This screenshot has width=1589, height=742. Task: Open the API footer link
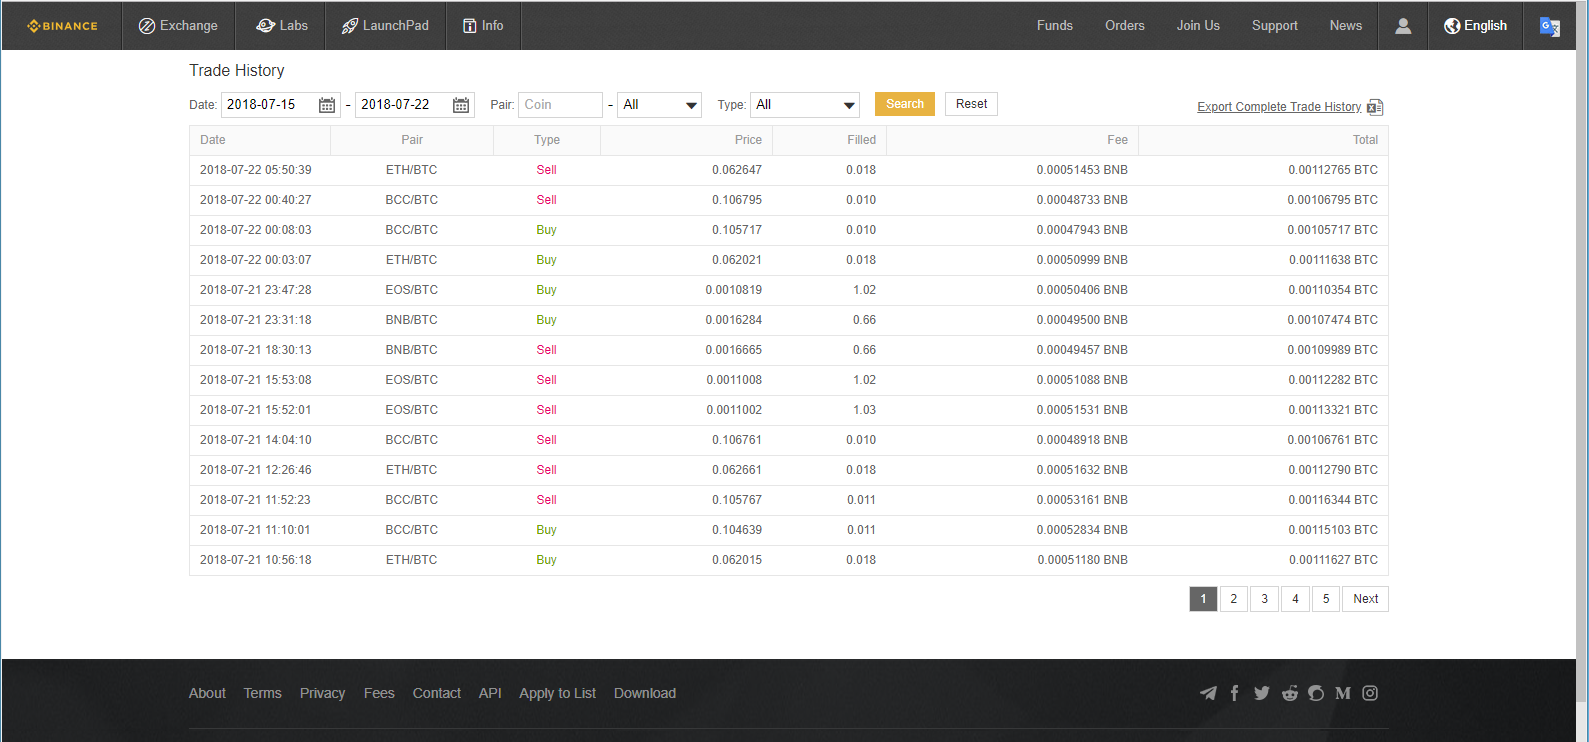490,693
